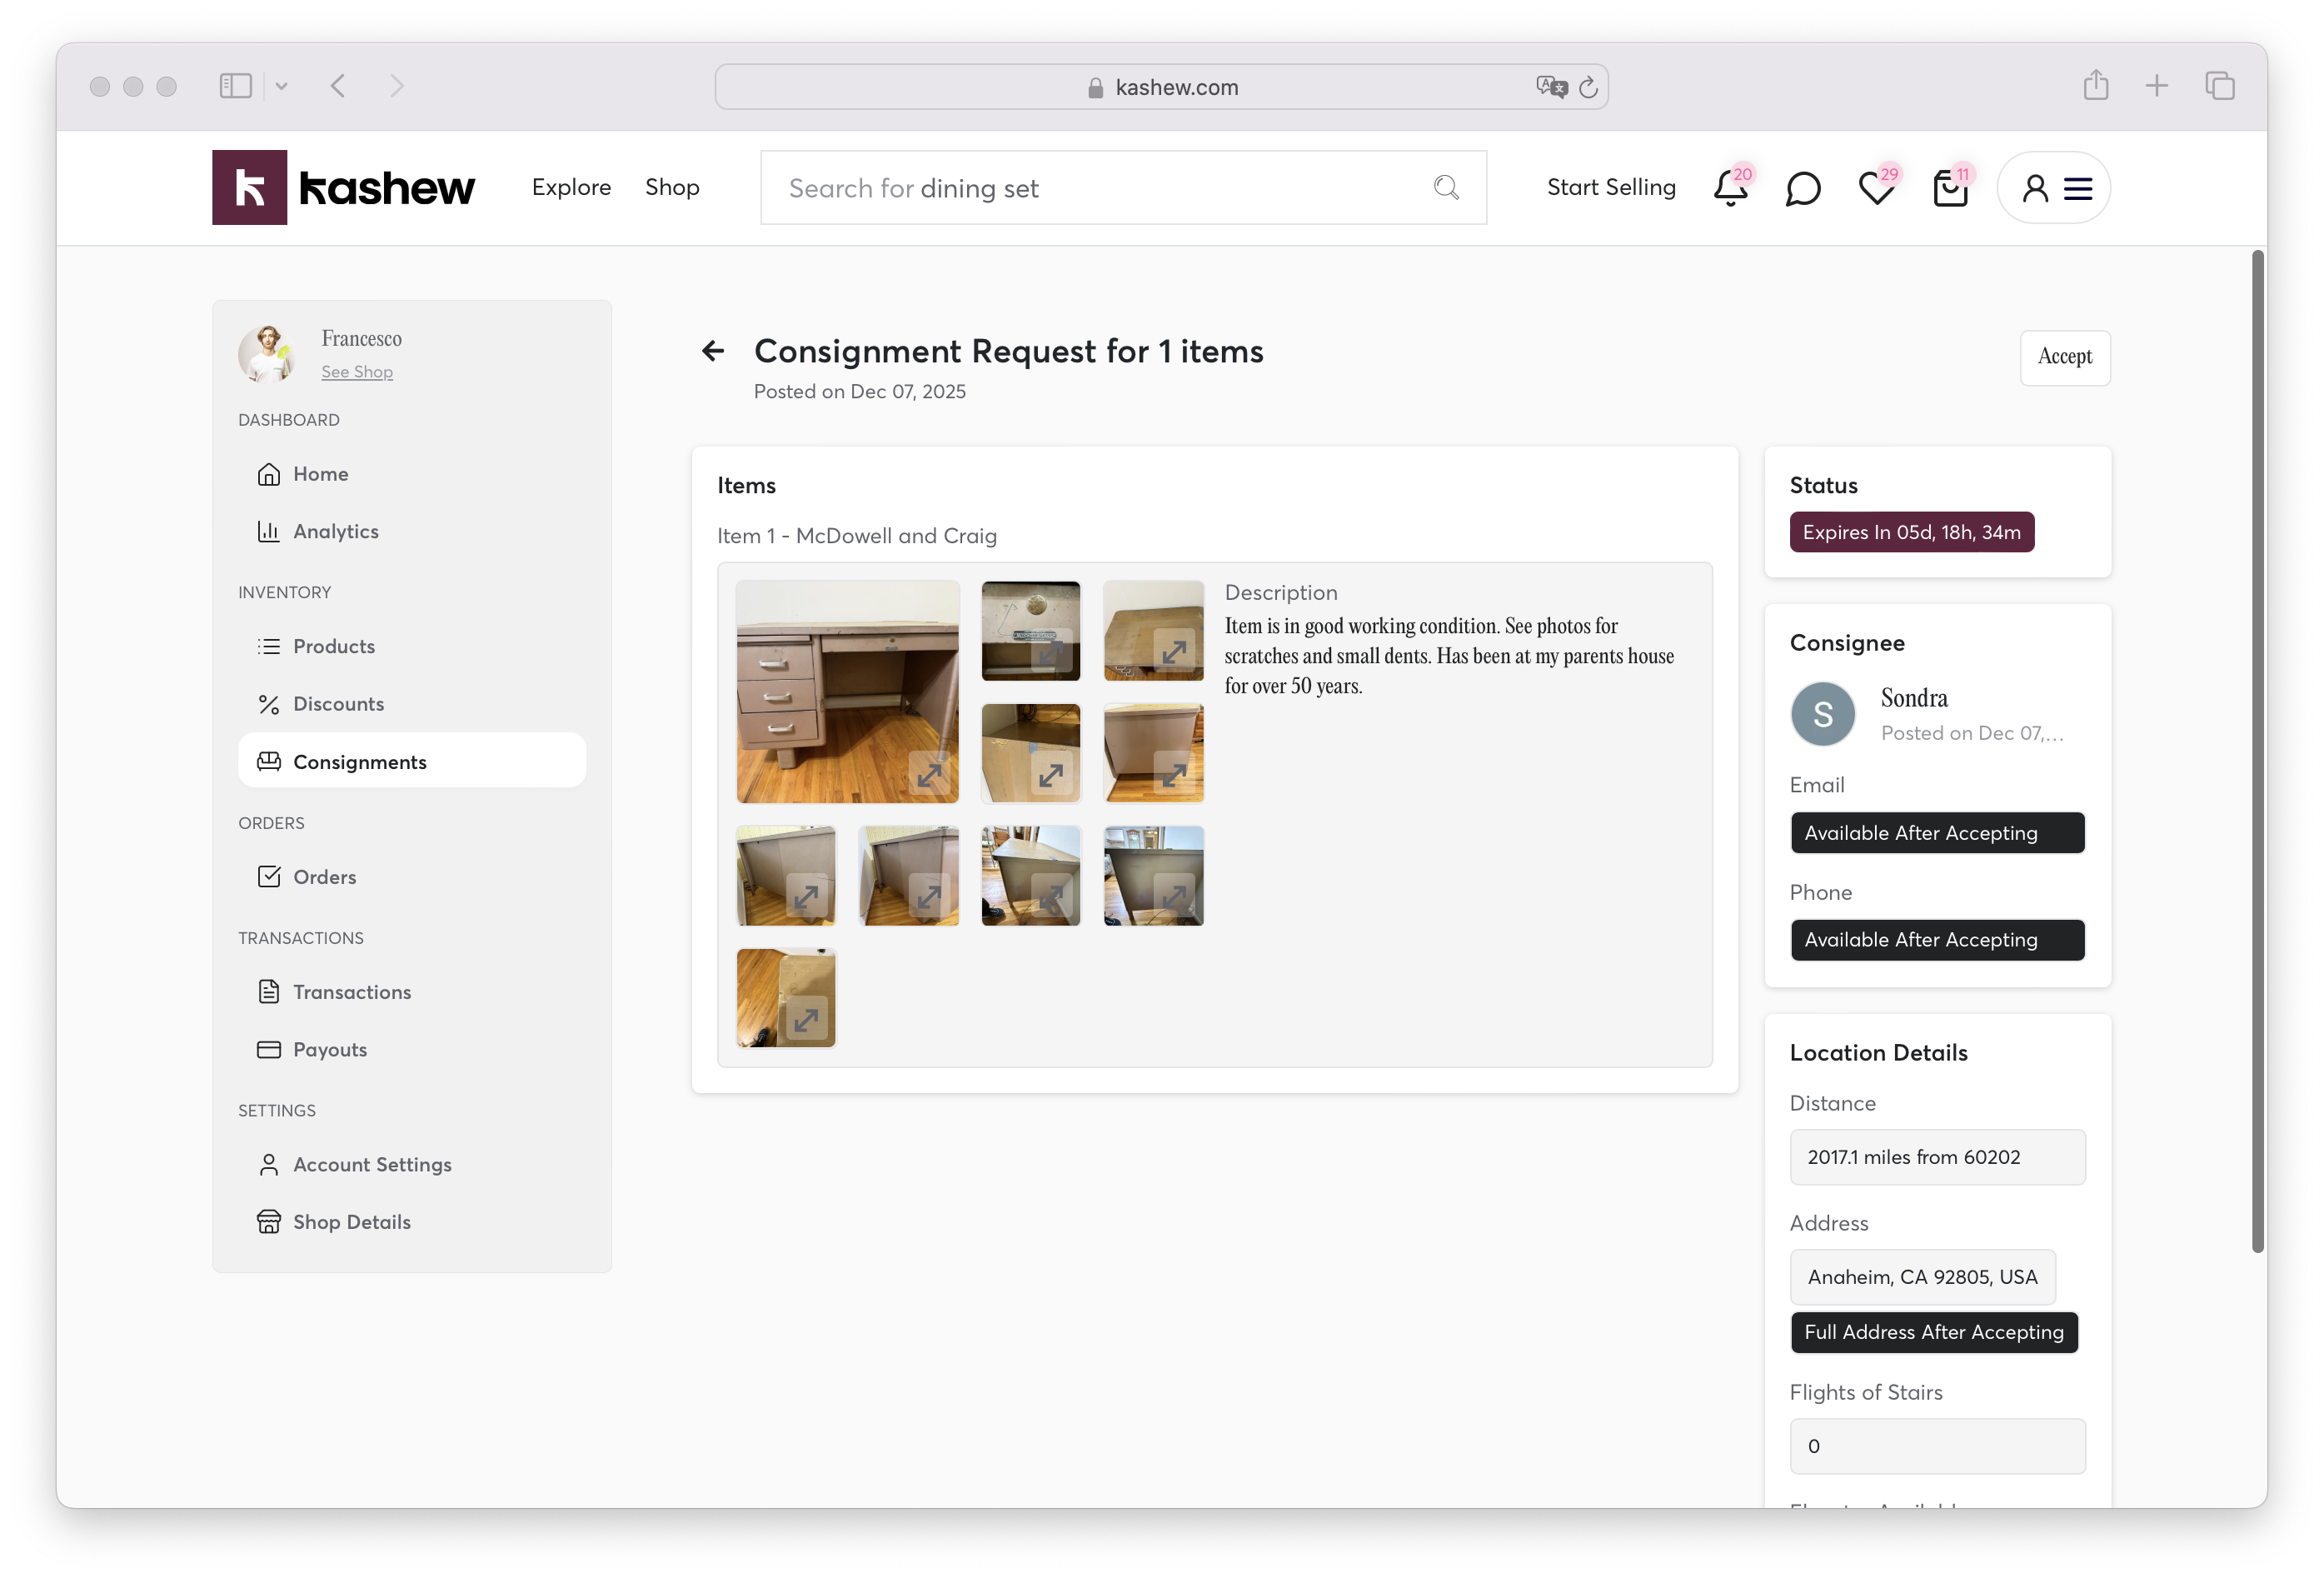Open the user account hamburger menu
This screenshot has height=1578, width=2324.
click(2078, 188)
